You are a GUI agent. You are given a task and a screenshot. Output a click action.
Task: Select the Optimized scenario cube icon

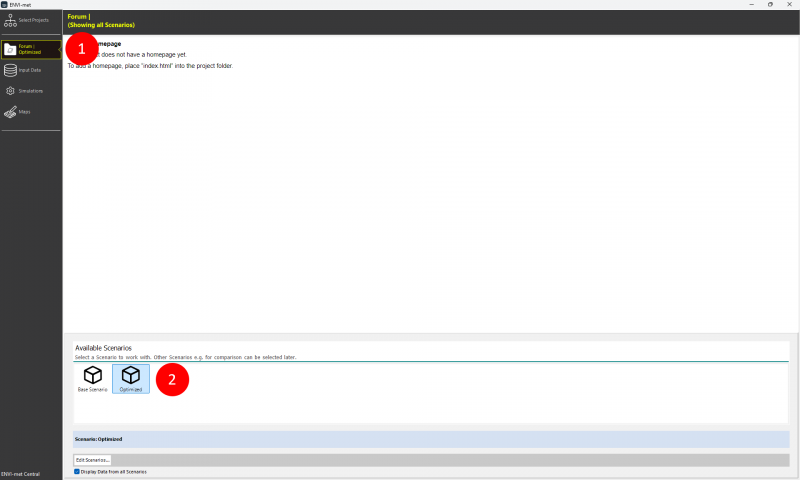pos(130,376)
